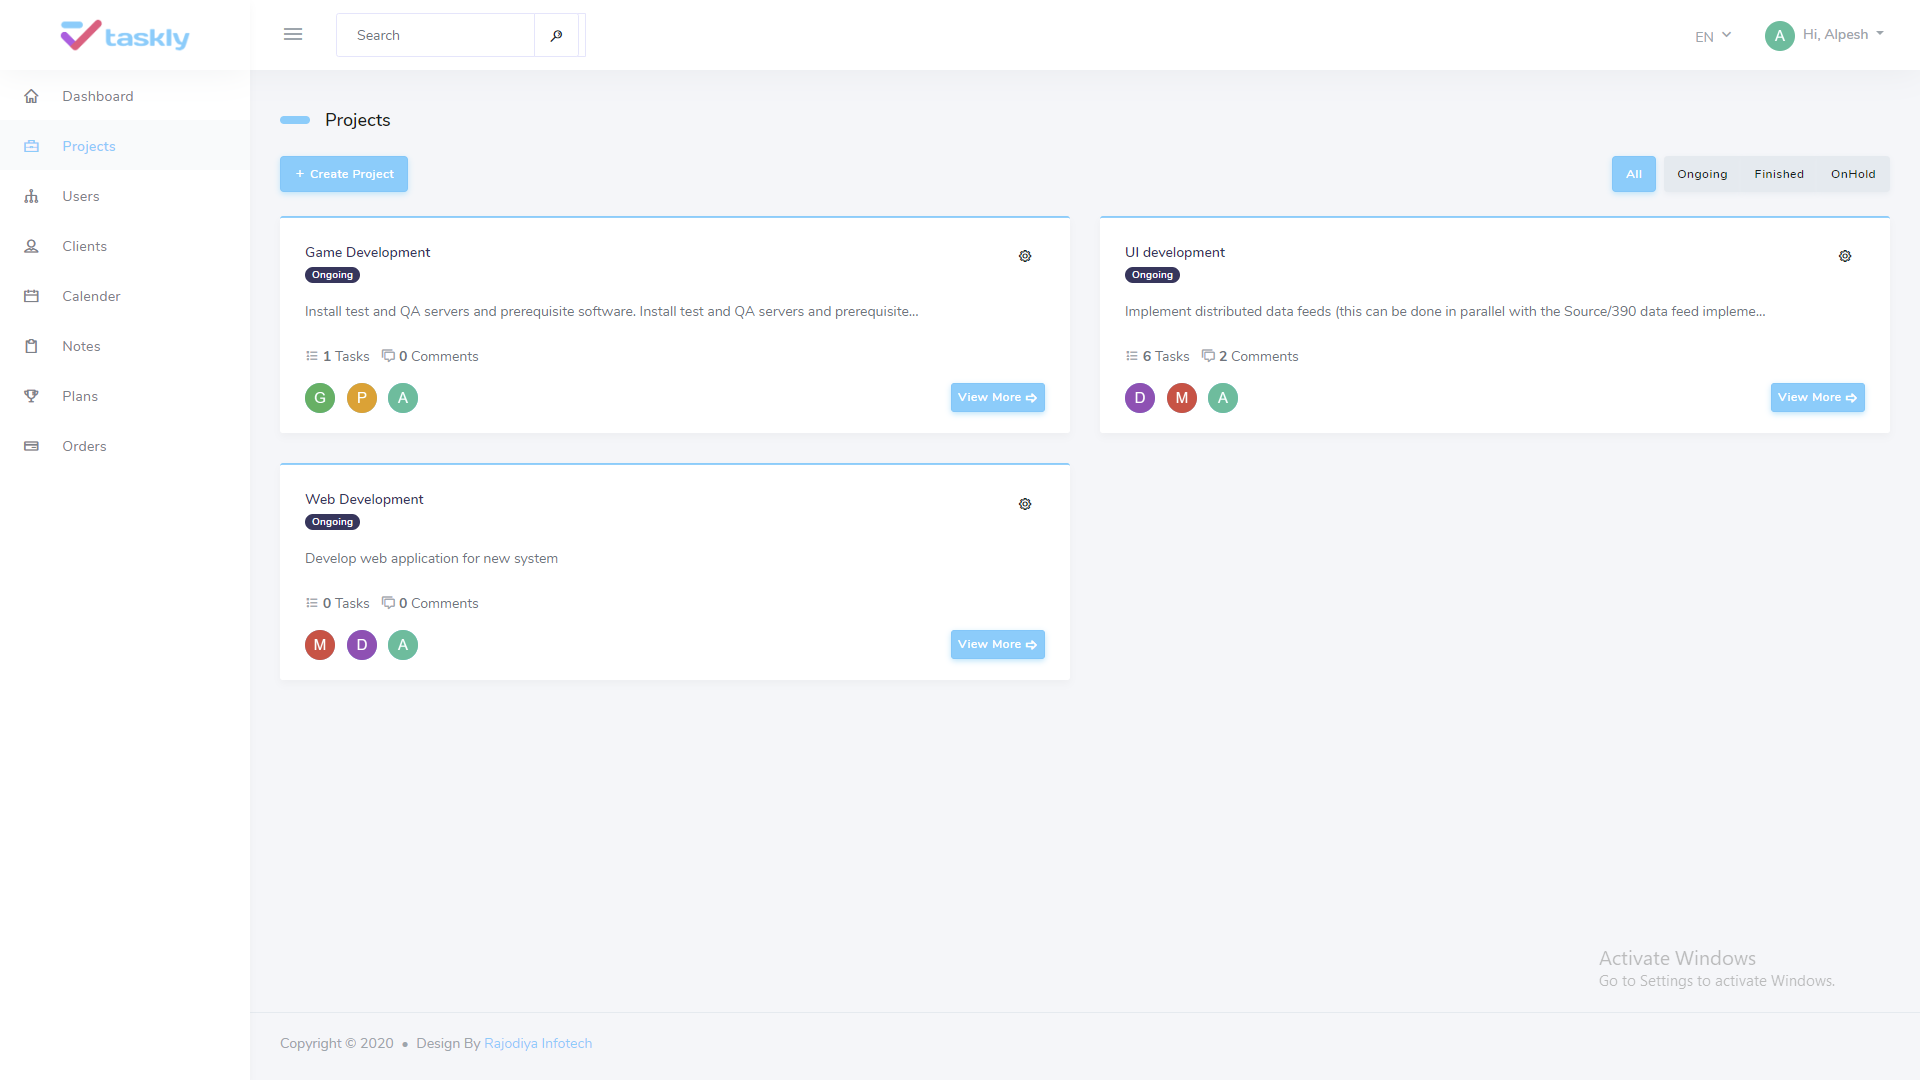Viewport: 1920px width, 1080px height.
Task: Expand the Hi, Alpesh user menu
Action: (x=1837, y=34)
